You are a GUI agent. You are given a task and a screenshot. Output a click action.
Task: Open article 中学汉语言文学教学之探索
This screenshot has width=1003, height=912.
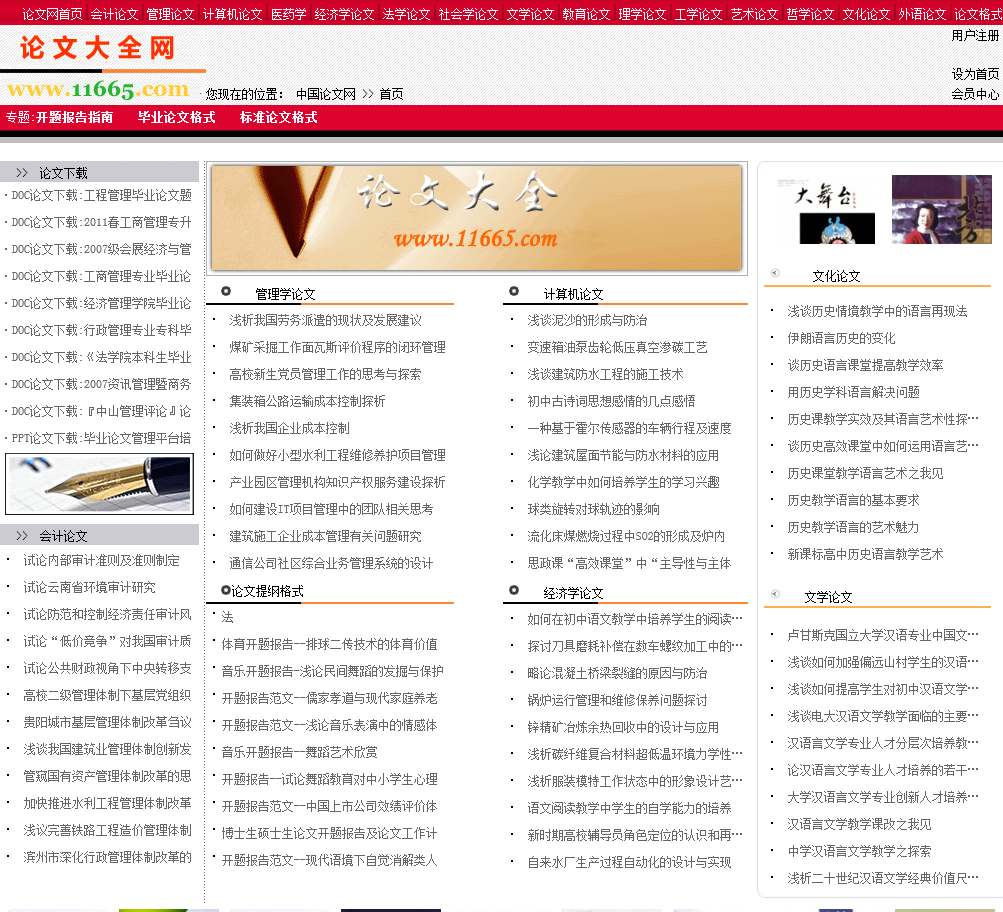click(859, 851)
